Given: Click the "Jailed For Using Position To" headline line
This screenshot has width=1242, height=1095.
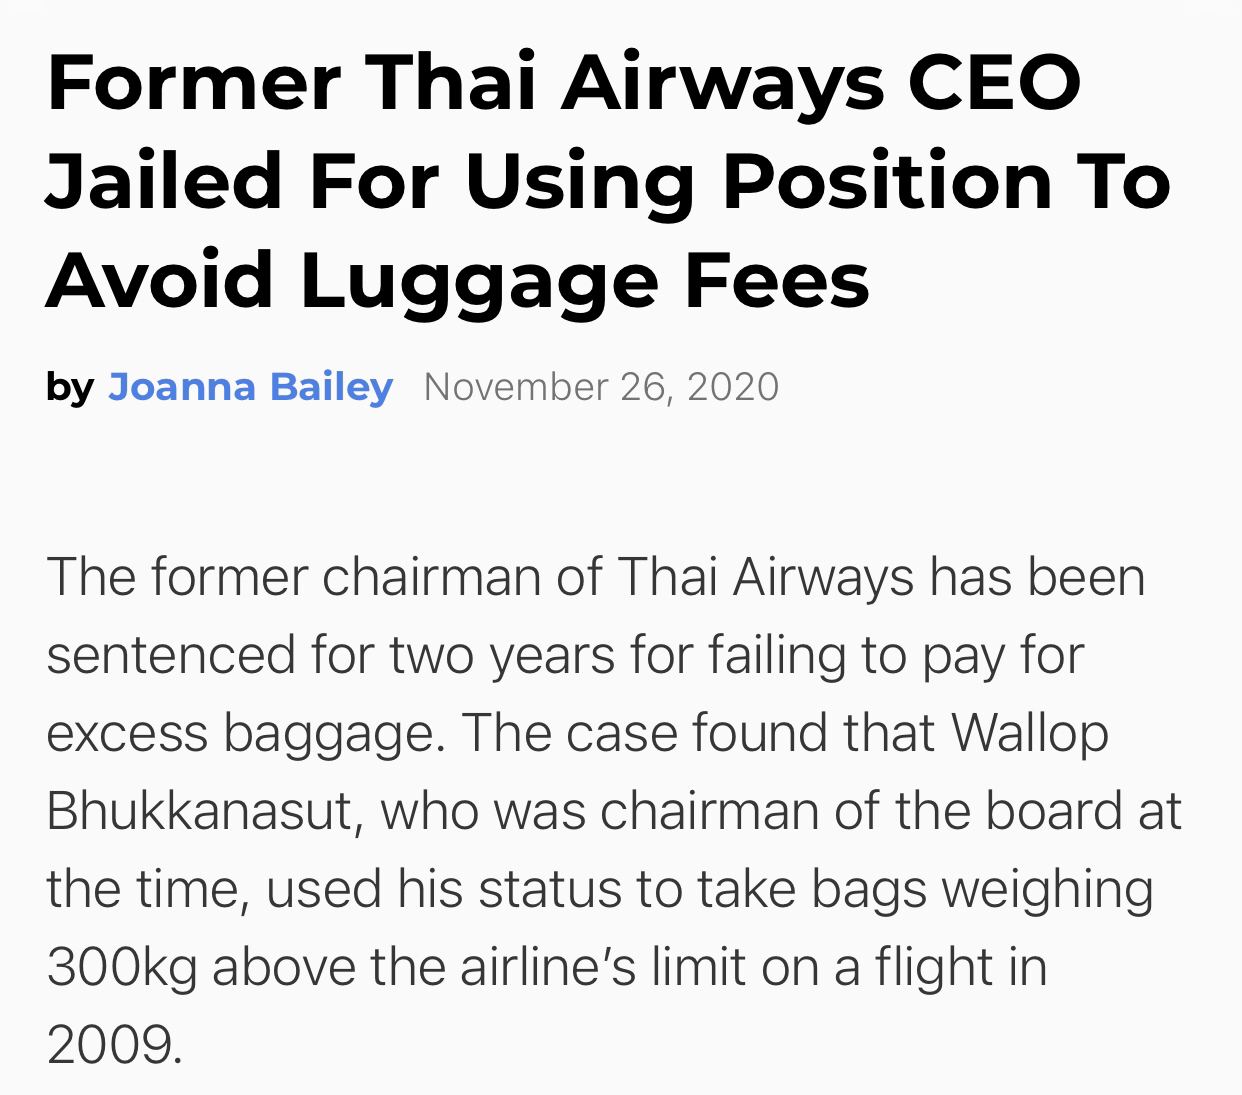Looking at the screenshot, I should tap(608, 181).
